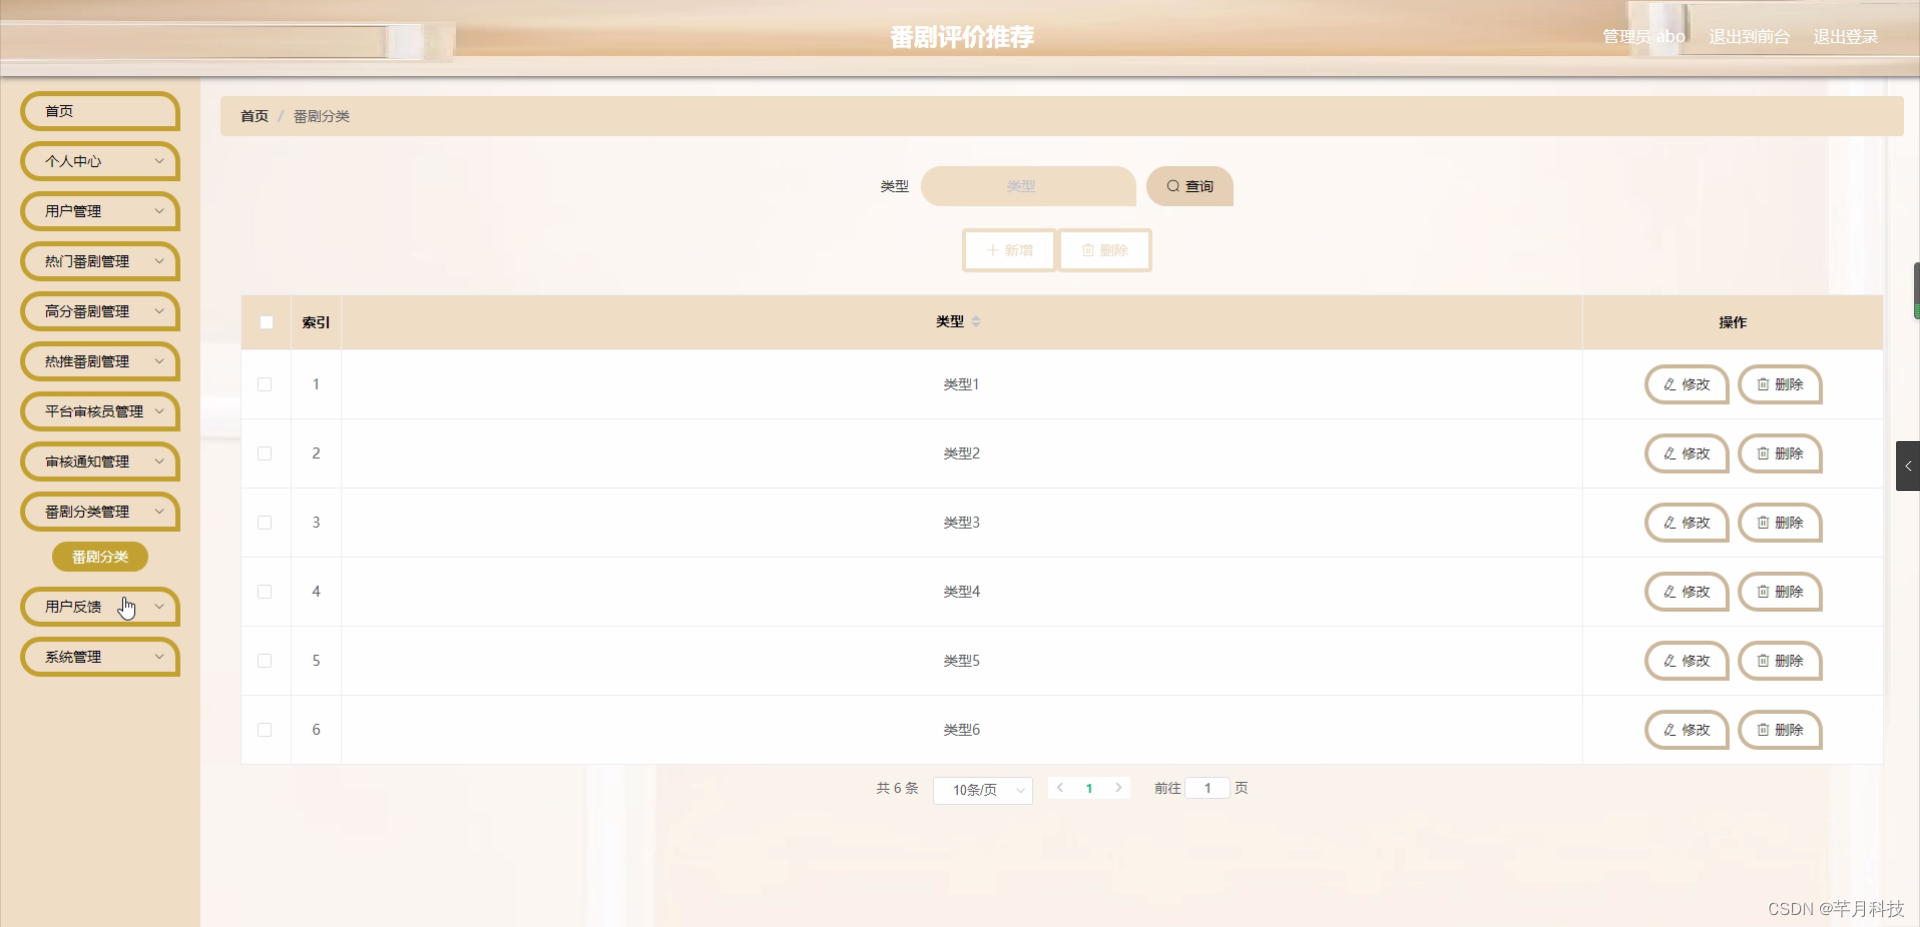This screenshot has width=1920, height=927.
Task: Open the 10条/页 page size dropdown
Action: 982,789
